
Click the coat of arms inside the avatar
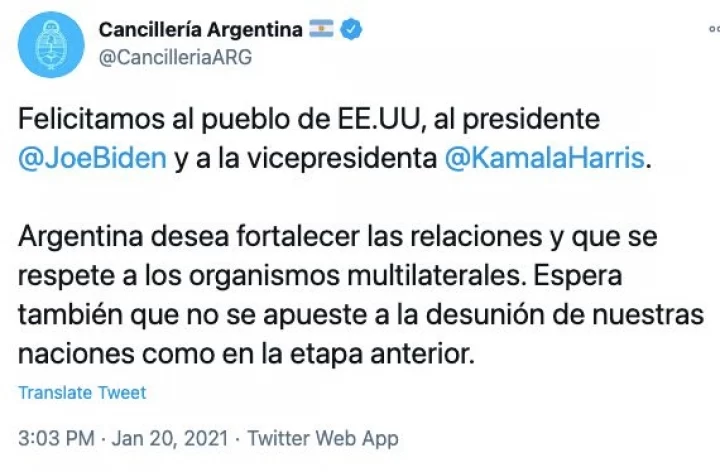51,45
